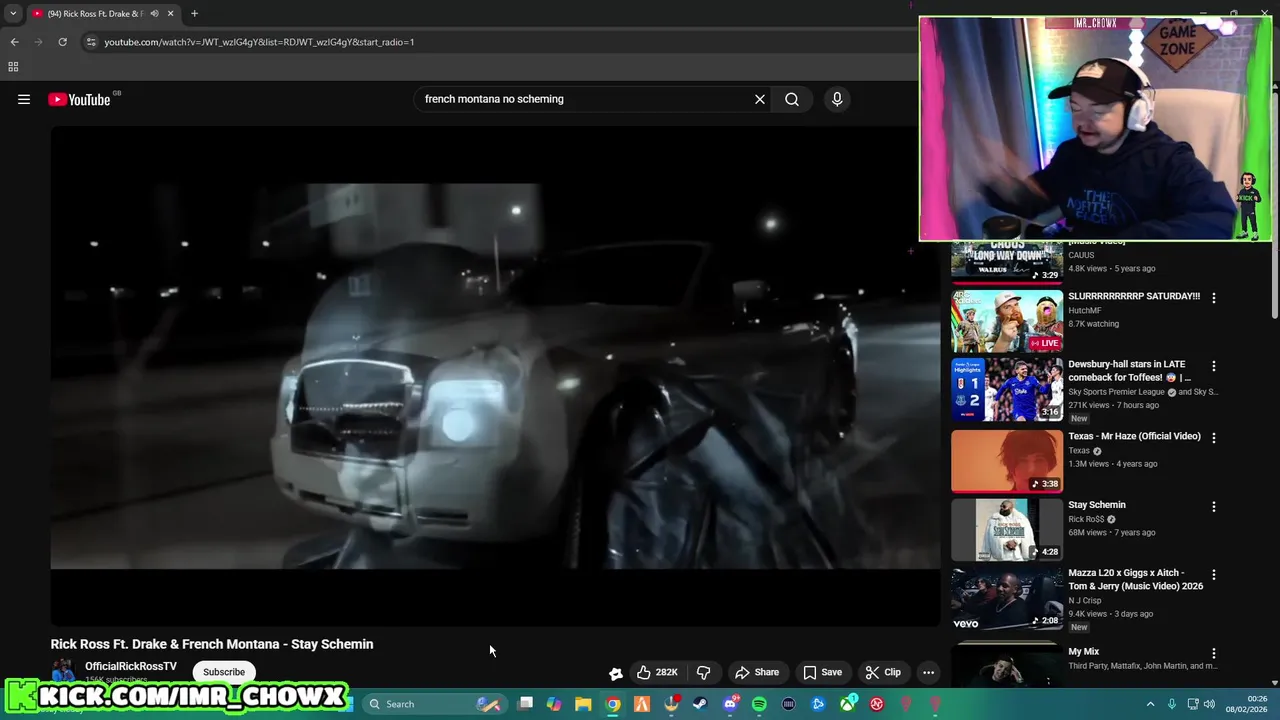Click the video player to pause

click(x=495, y=375)
